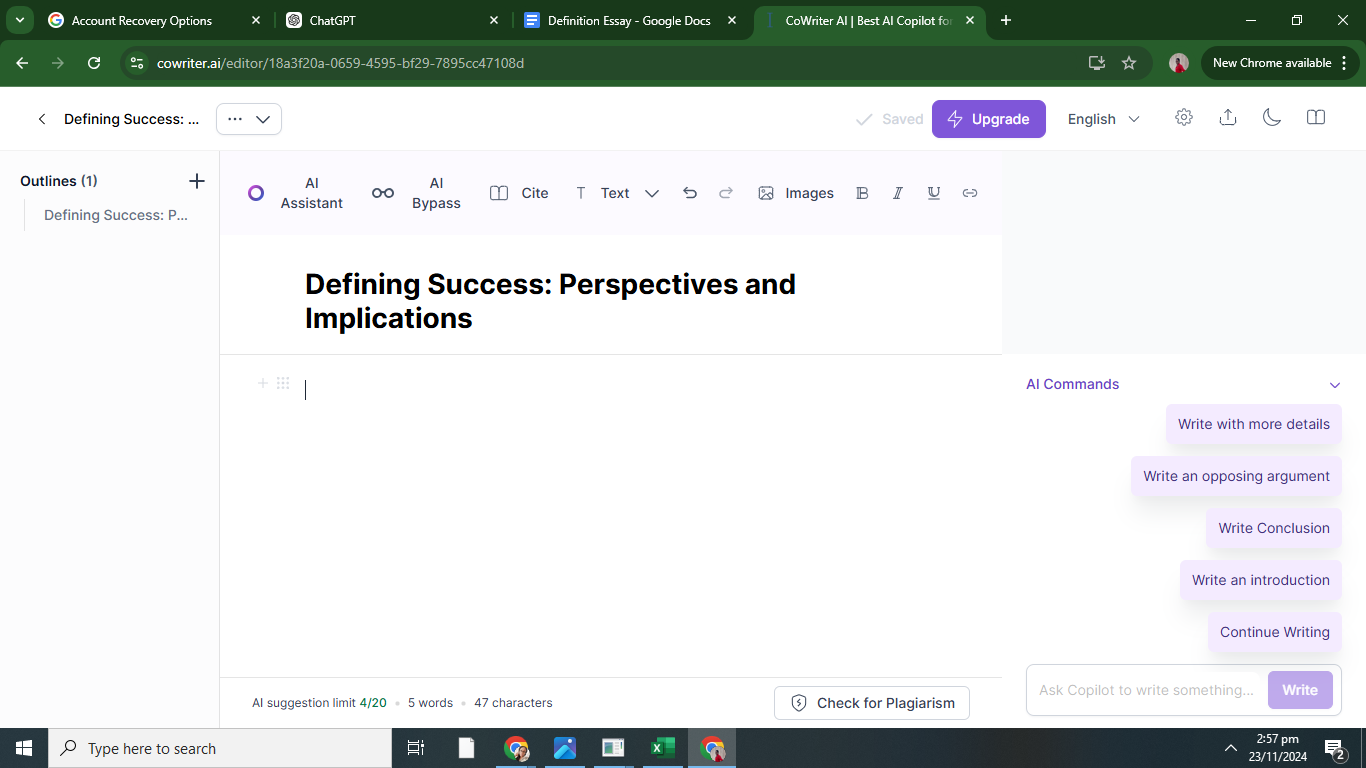Viewport: 1366px width, 768px height.
Task: Insert a hyperlink with link icon
Action: tap(970, 193)
